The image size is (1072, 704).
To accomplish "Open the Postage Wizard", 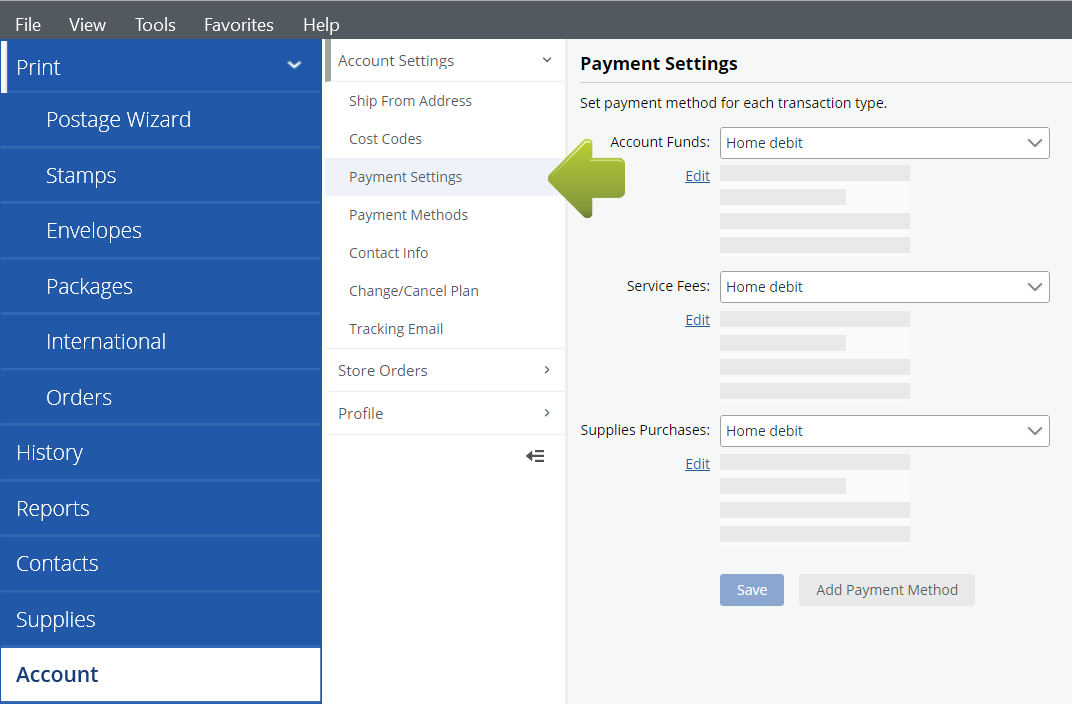I will pyautogui.click(x=119, y=119).
